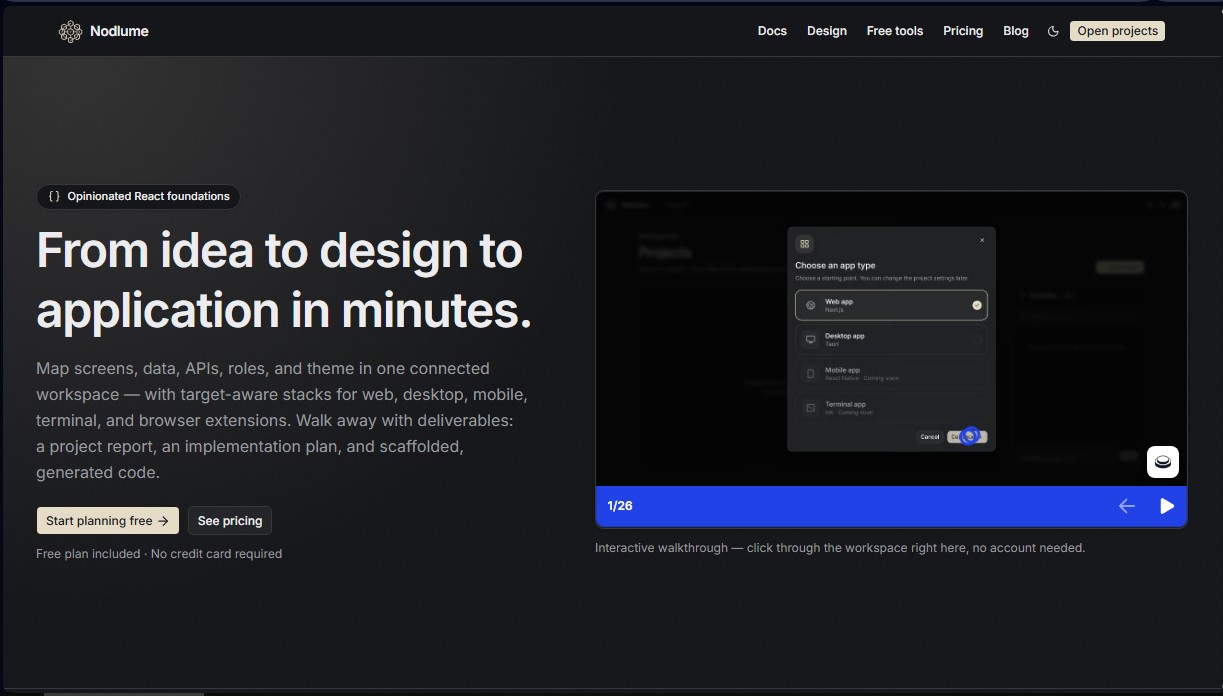Click Start planning free
Image resolution: width=1223 pixels, height=696 pixels.
[x=108, y=521]
